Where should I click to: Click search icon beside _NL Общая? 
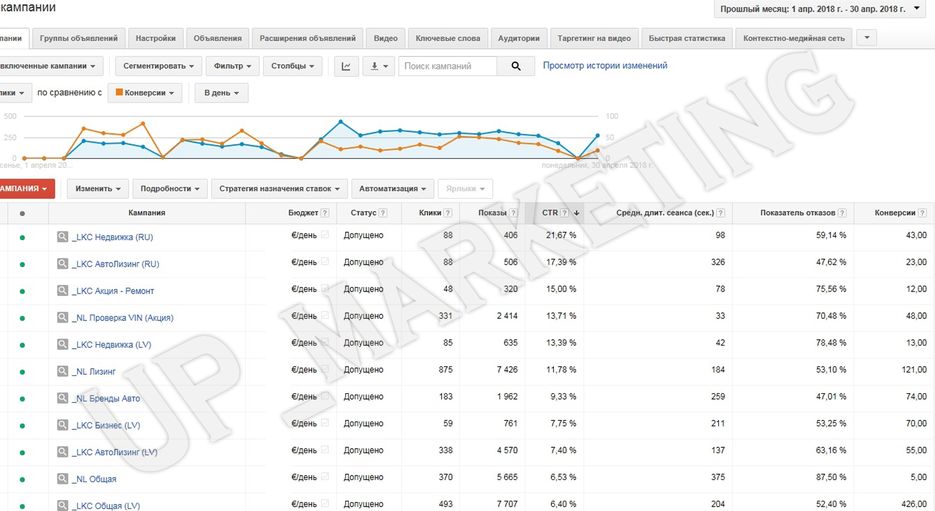tap(63, 478)
